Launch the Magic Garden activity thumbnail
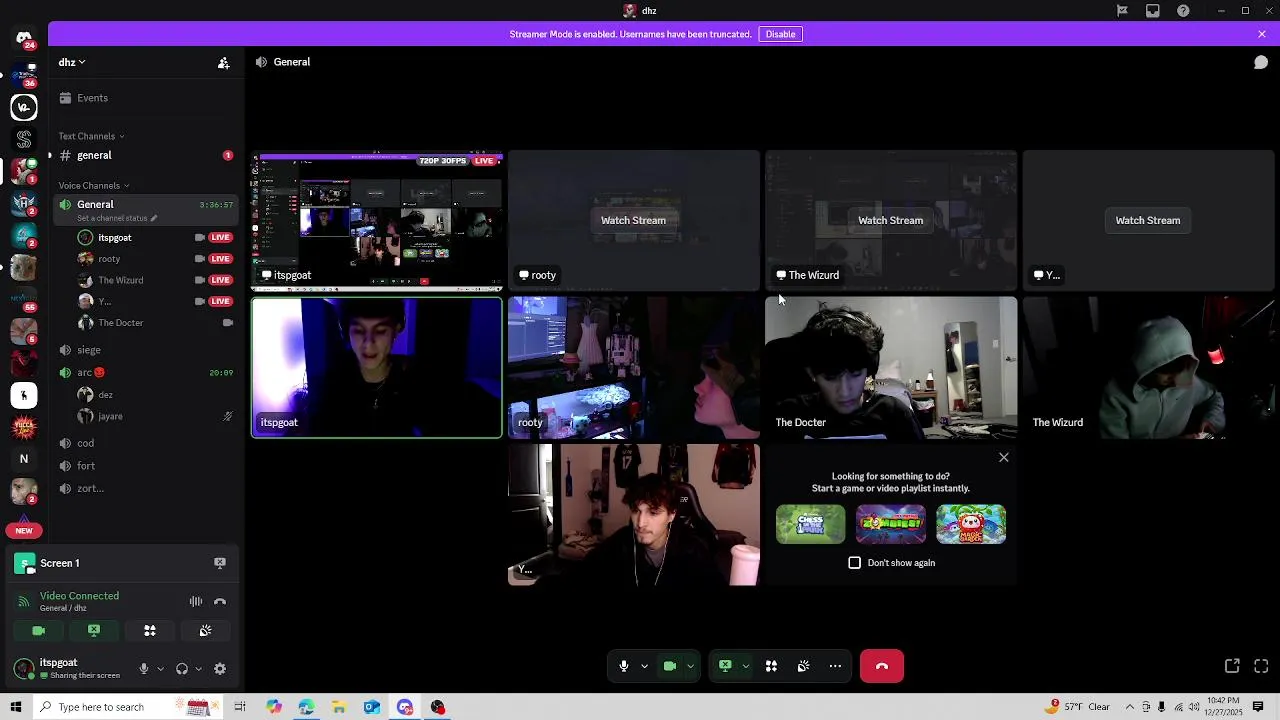Viewport: 1280px width, 720px height. click(971, 524)
